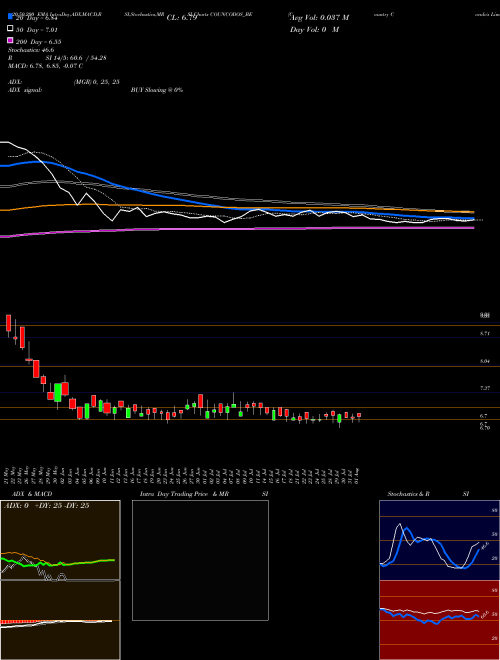500x660 pixels.
Task: Click the 'CL: 6.79' closing price label
Action: pyautogui.click(x=182, y=18)
